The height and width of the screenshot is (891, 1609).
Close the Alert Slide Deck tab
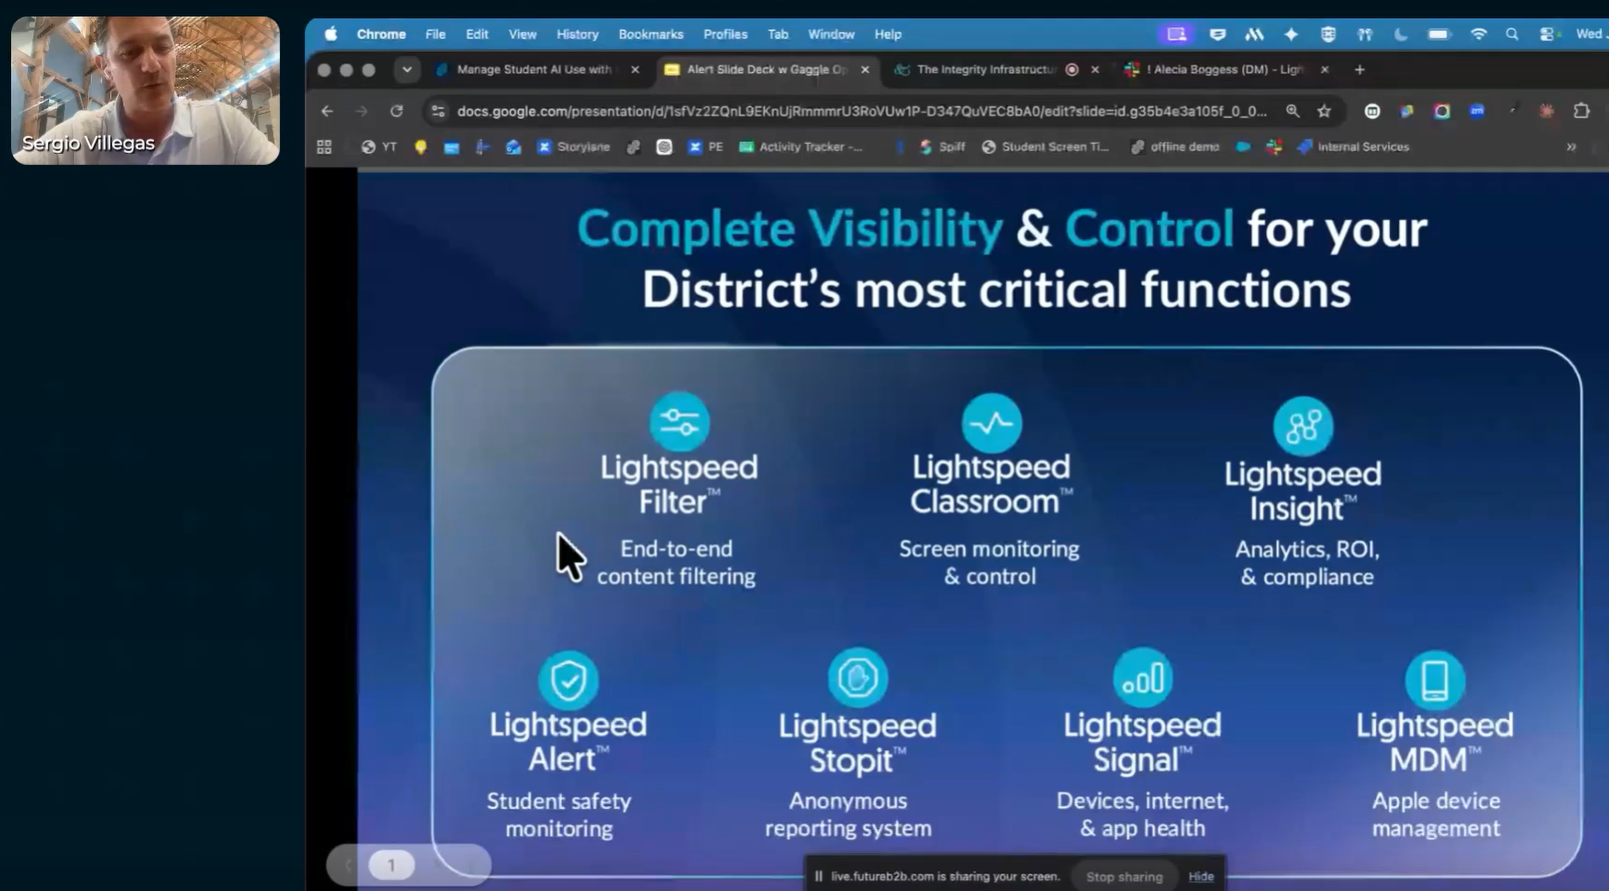point(865,70)
